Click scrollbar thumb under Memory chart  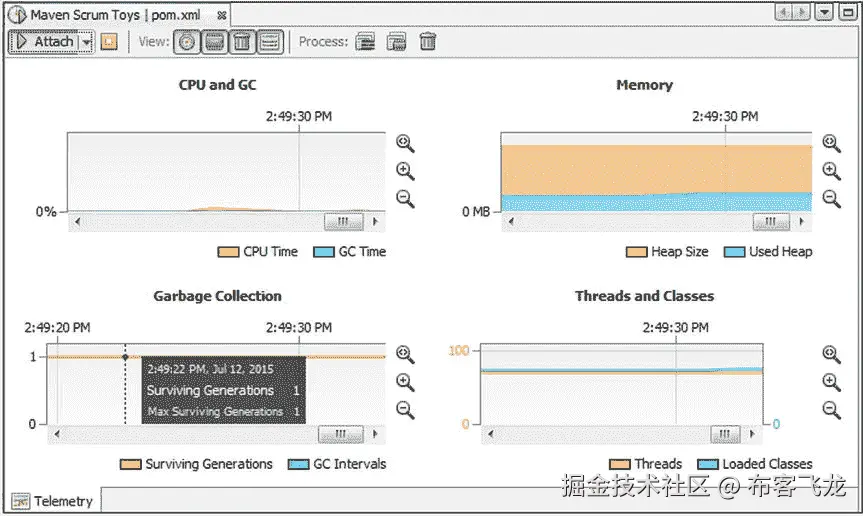click(771, 222)
